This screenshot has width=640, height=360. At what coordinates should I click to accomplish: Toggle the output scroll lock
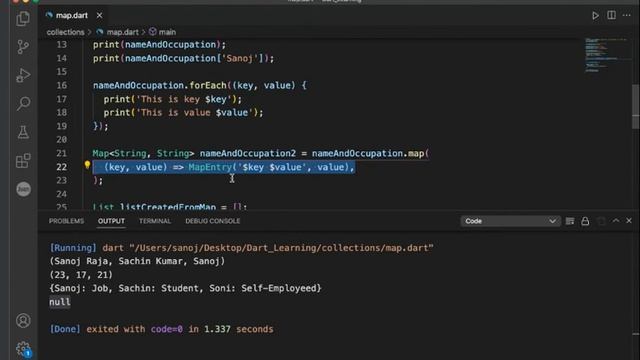click(585, 221)
